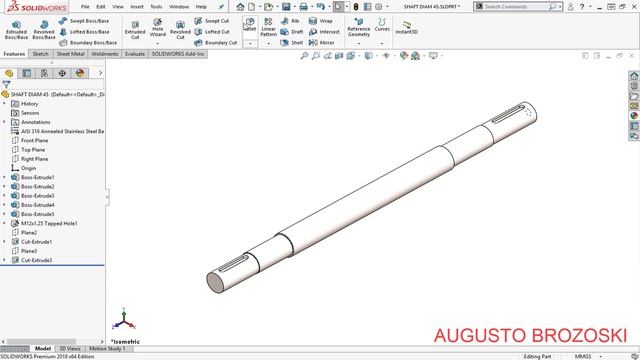The width and height of the screenshot is (640, 360).
Task: Open Reference Geometry tools
Action: [x=359, y=27]
